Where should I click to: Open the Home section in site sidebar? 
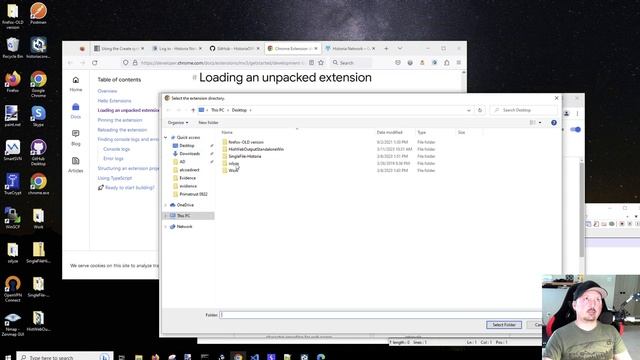tap(76, 84)
